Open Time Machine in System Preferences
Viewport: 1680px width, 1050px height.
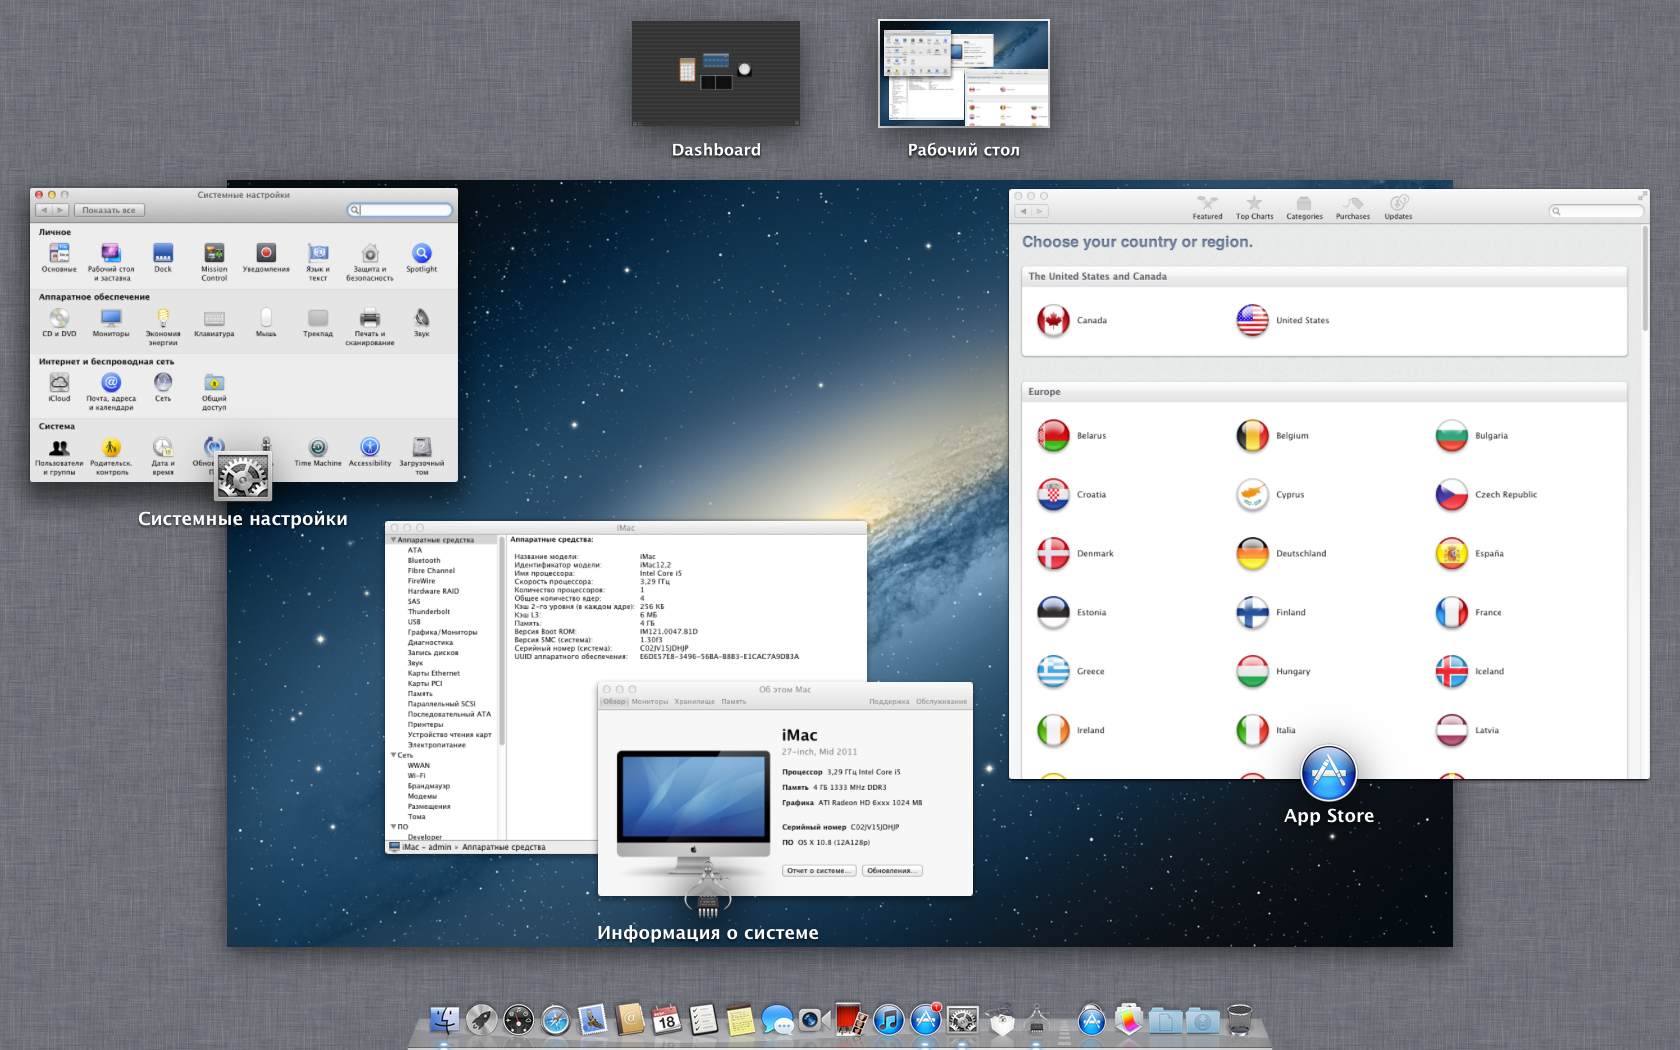coord(318,452)
